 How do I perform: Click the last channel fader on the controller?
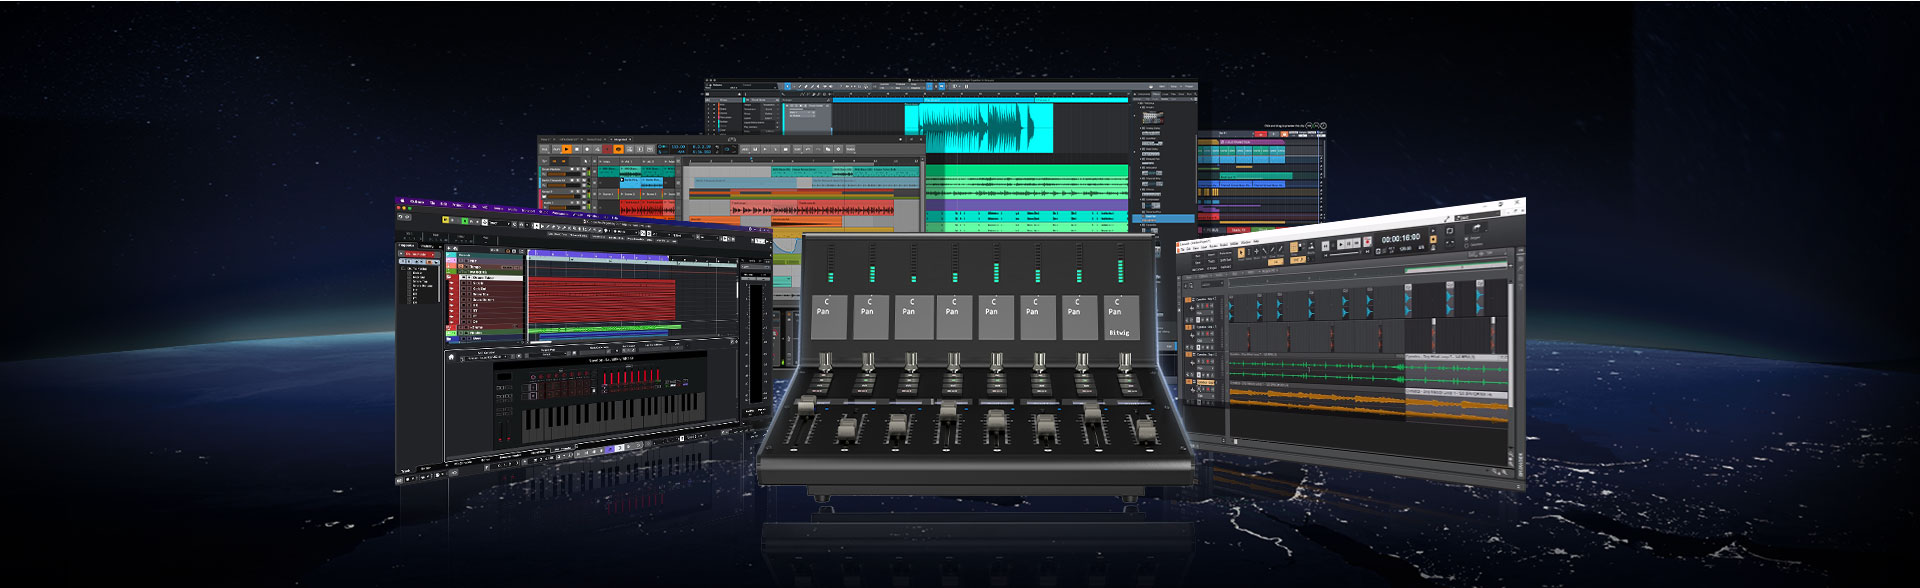tap(1143, 426)
